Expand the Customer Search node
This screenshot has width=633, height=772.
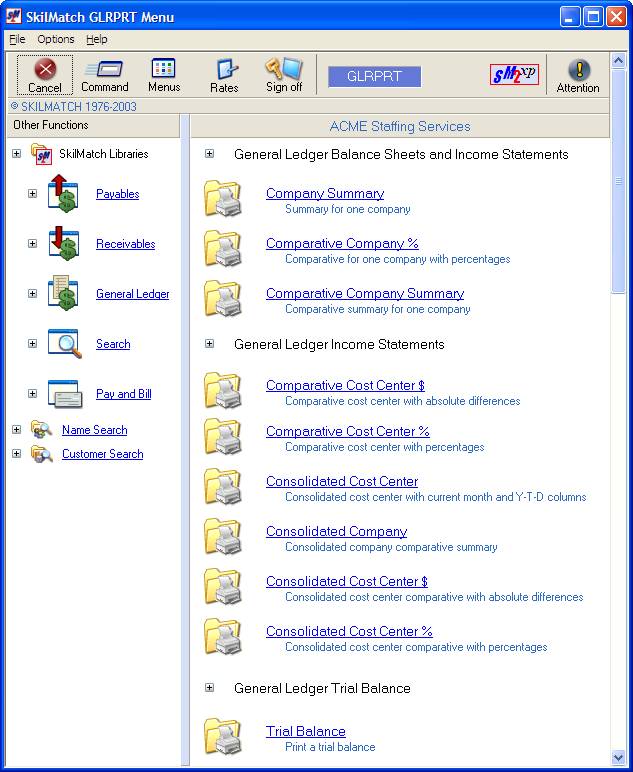pos(17,453)
